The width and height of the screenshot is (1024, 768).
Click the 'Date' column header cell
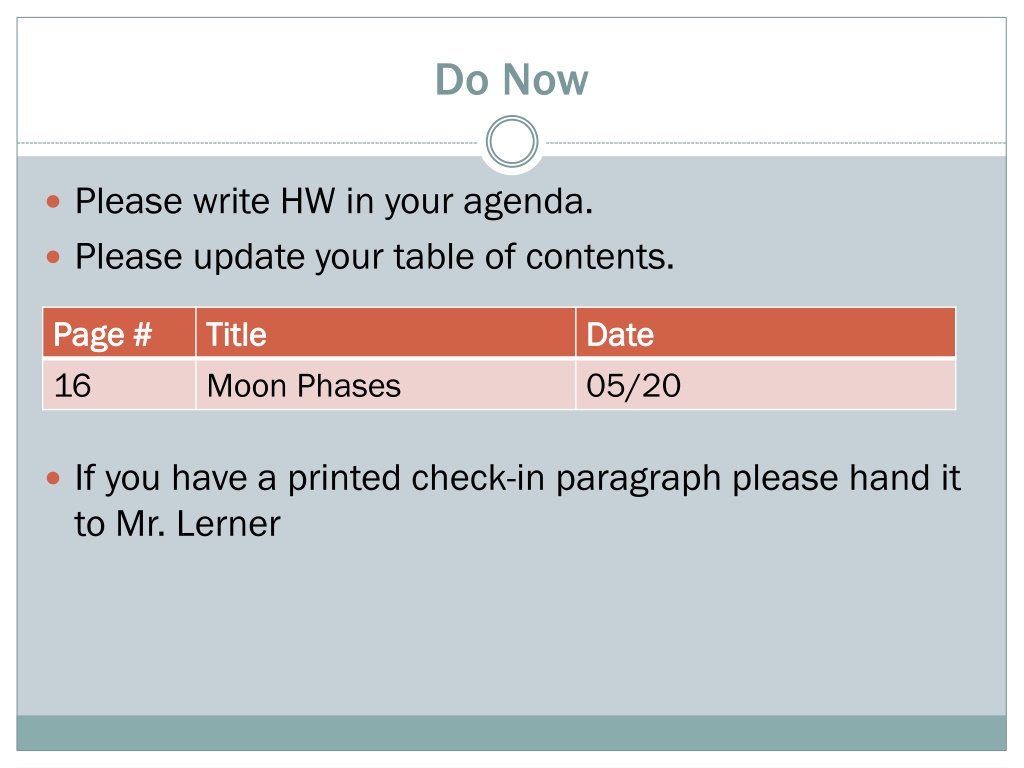coord(765,333)
